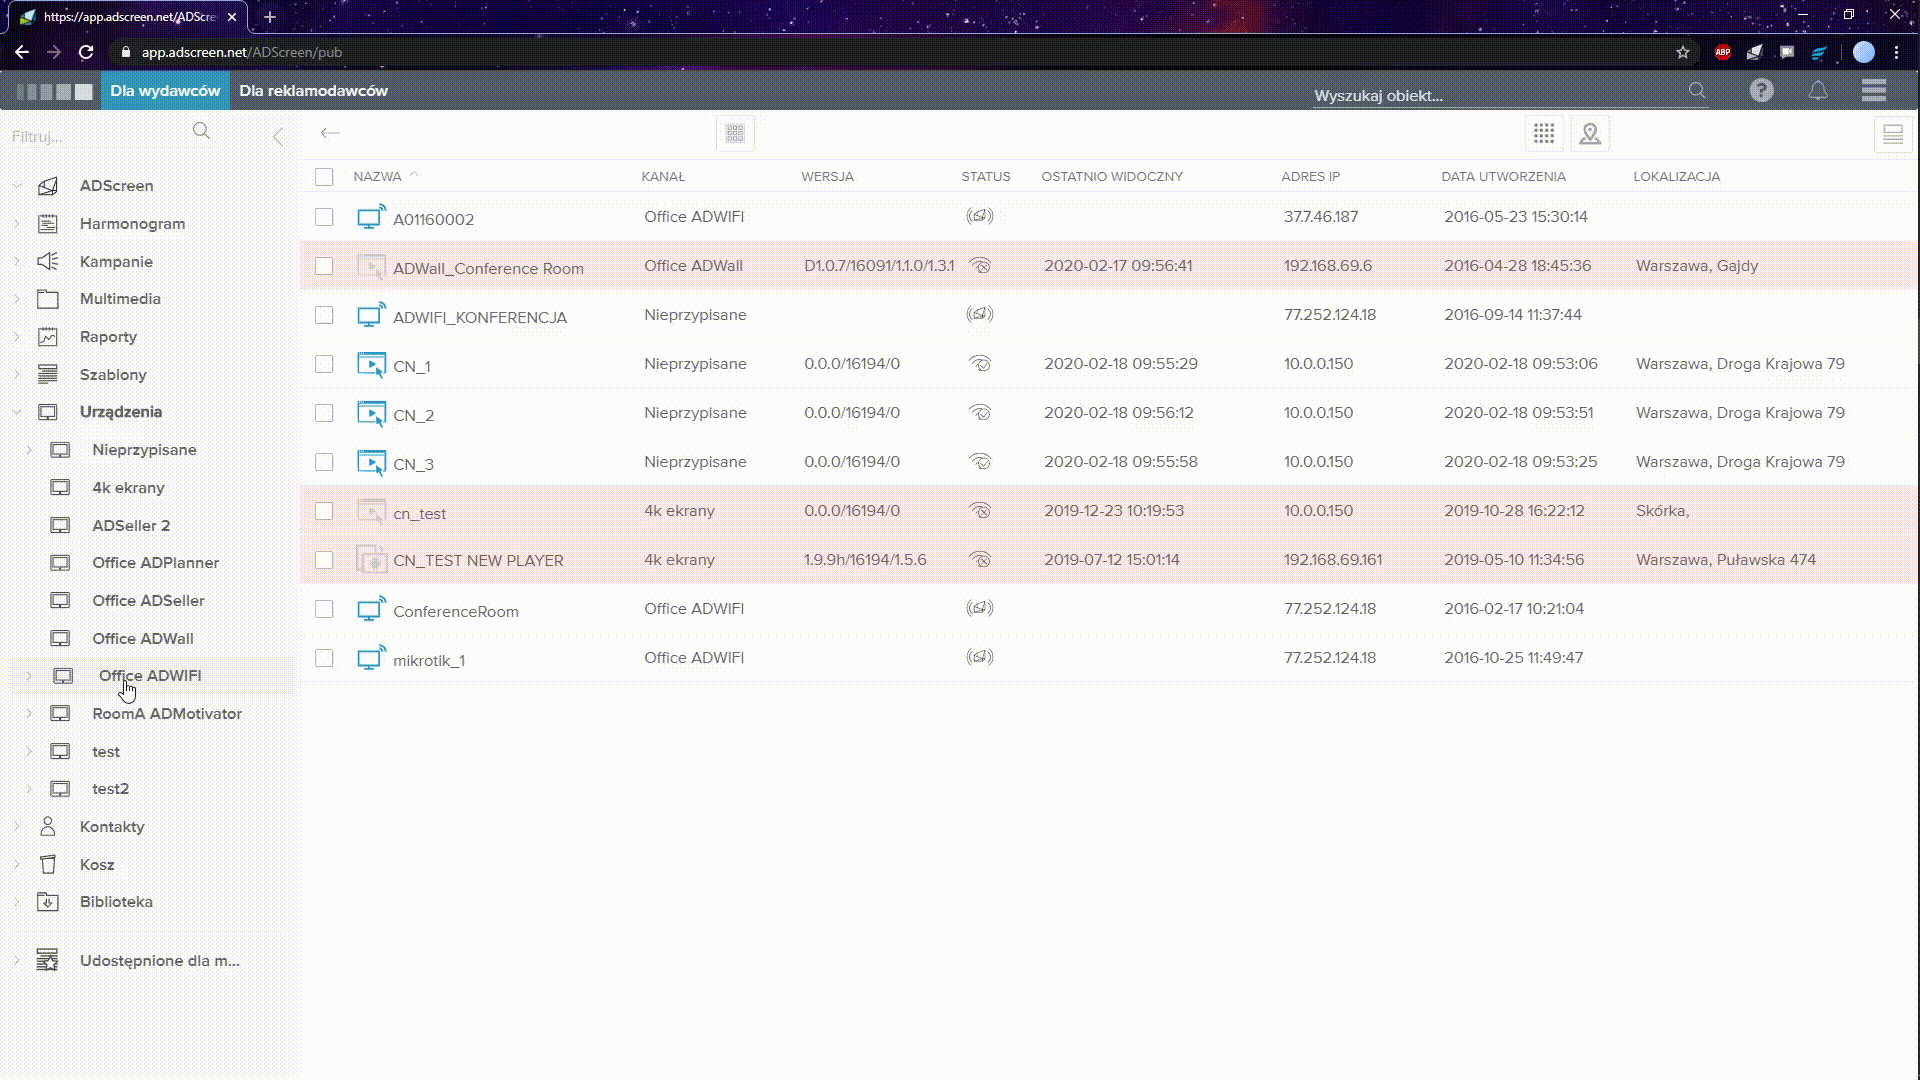Select the Dla wydawców tab
This screenshot has width=1920, height=1080.
point(165,91)
